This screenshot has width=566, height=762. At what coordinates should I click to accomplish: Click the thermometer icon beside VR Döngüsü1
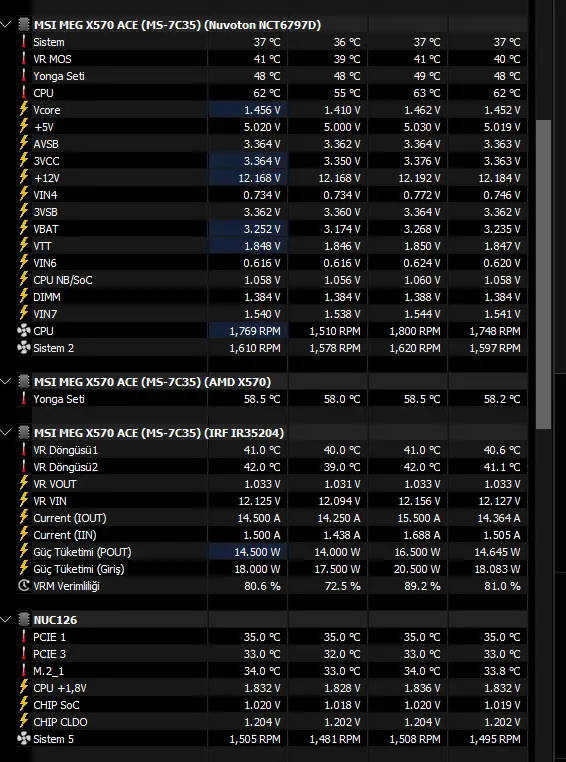coord(23,450)
